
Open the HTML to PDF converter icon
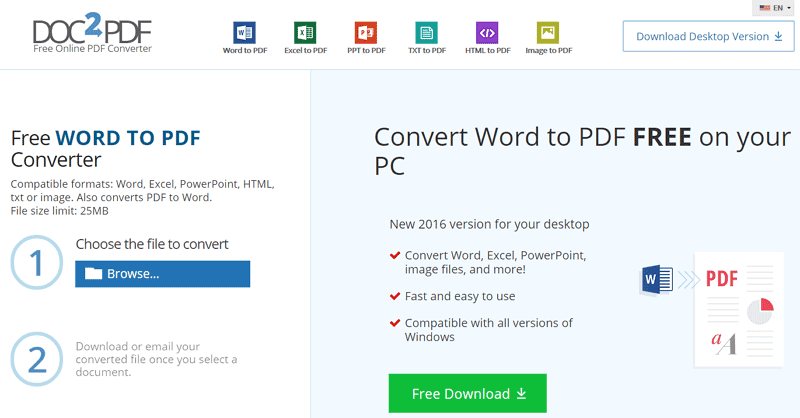coord(487,33)
